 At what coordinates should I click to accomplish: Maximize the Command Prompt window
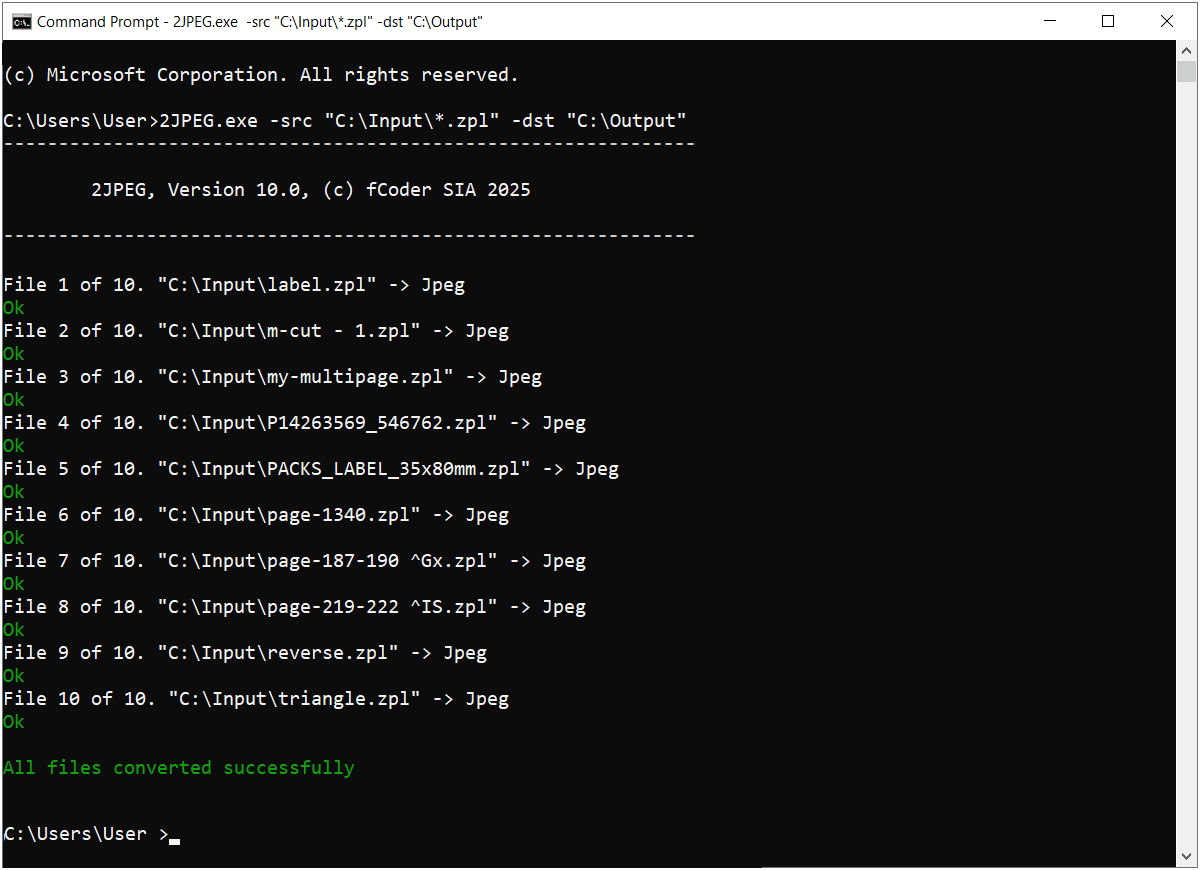pyautogui.click(x=1107, y=21)
